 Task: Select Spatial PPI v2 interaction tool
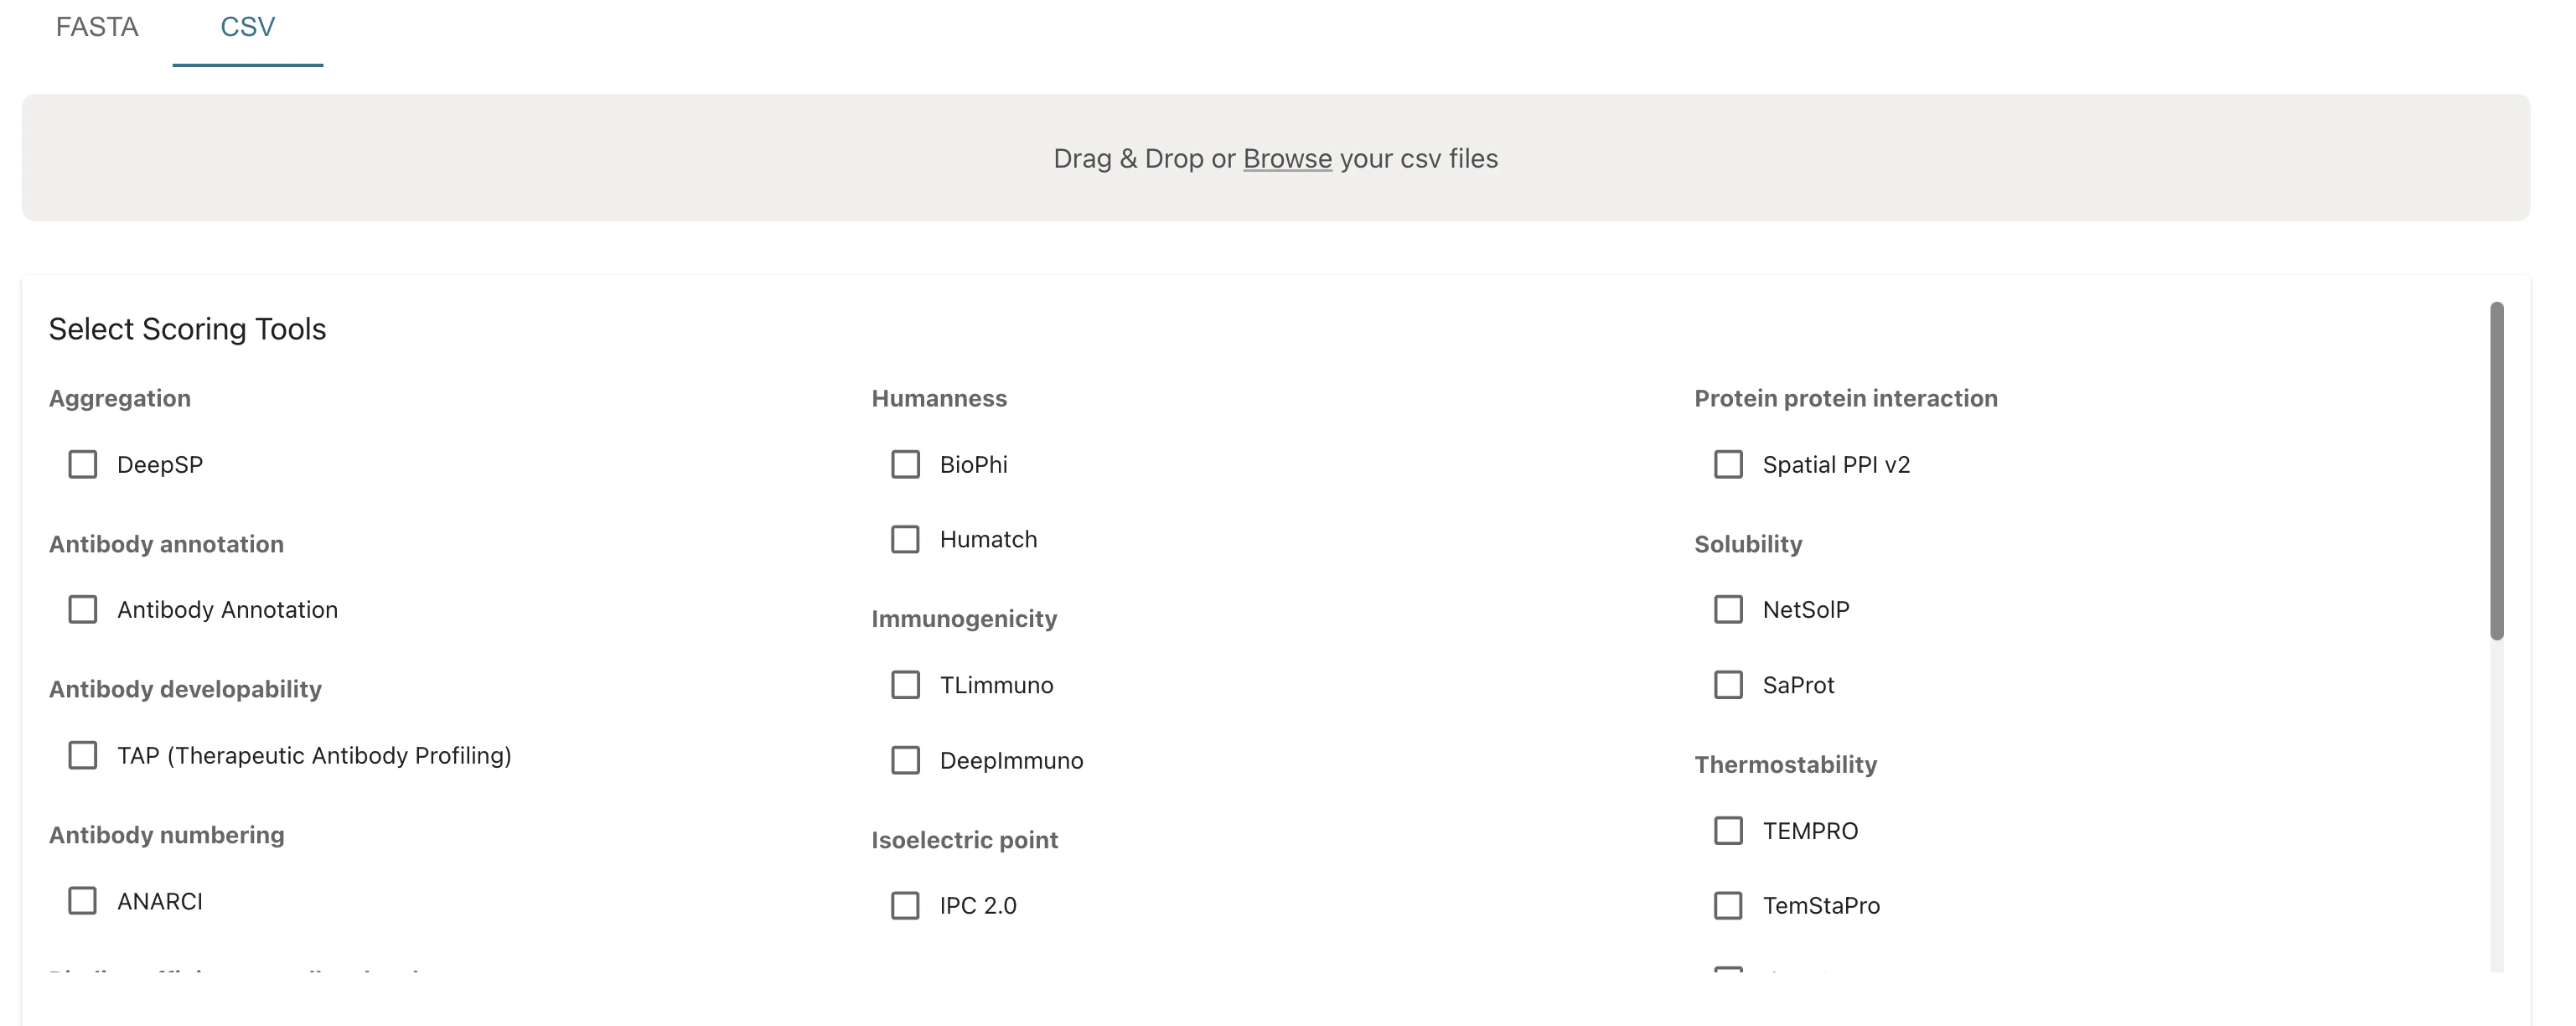click(x=1728, y=463)
